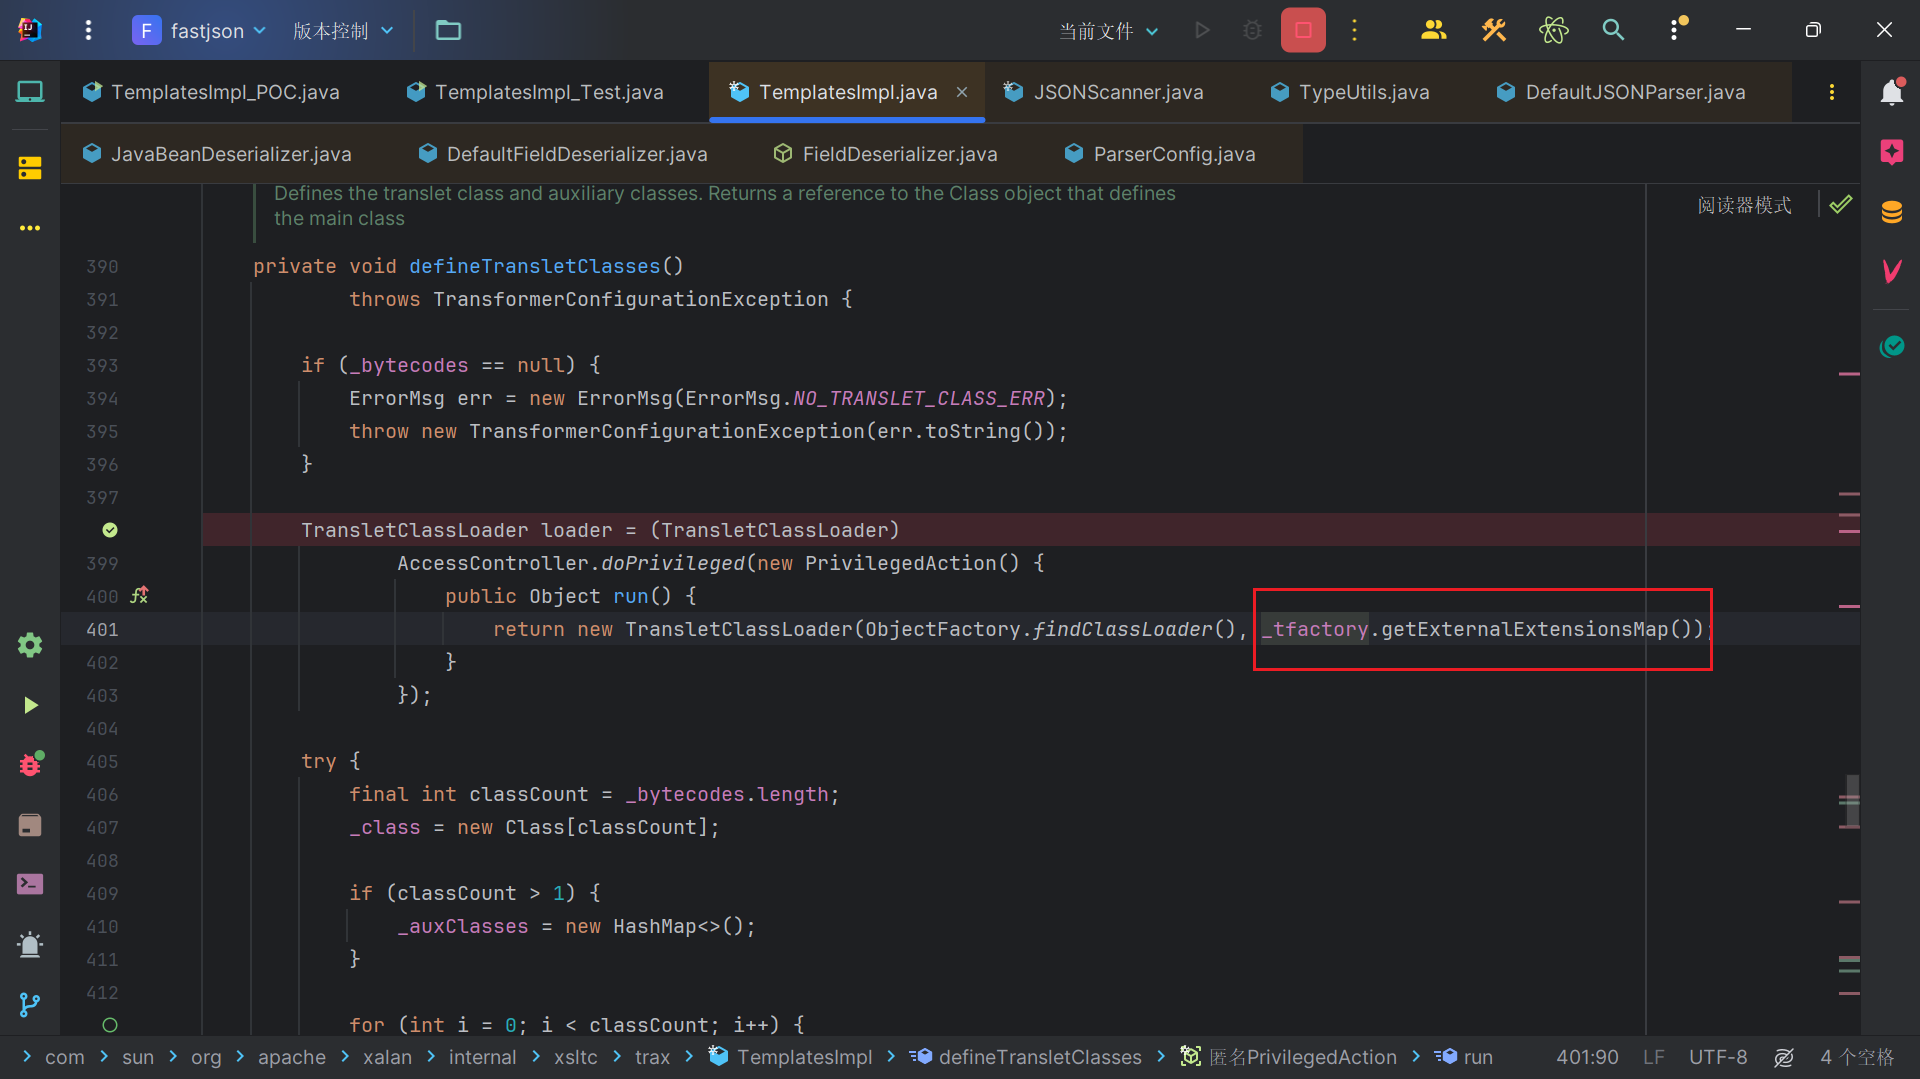Click the 'com' breadcrumb in navigation bar

64,1057
